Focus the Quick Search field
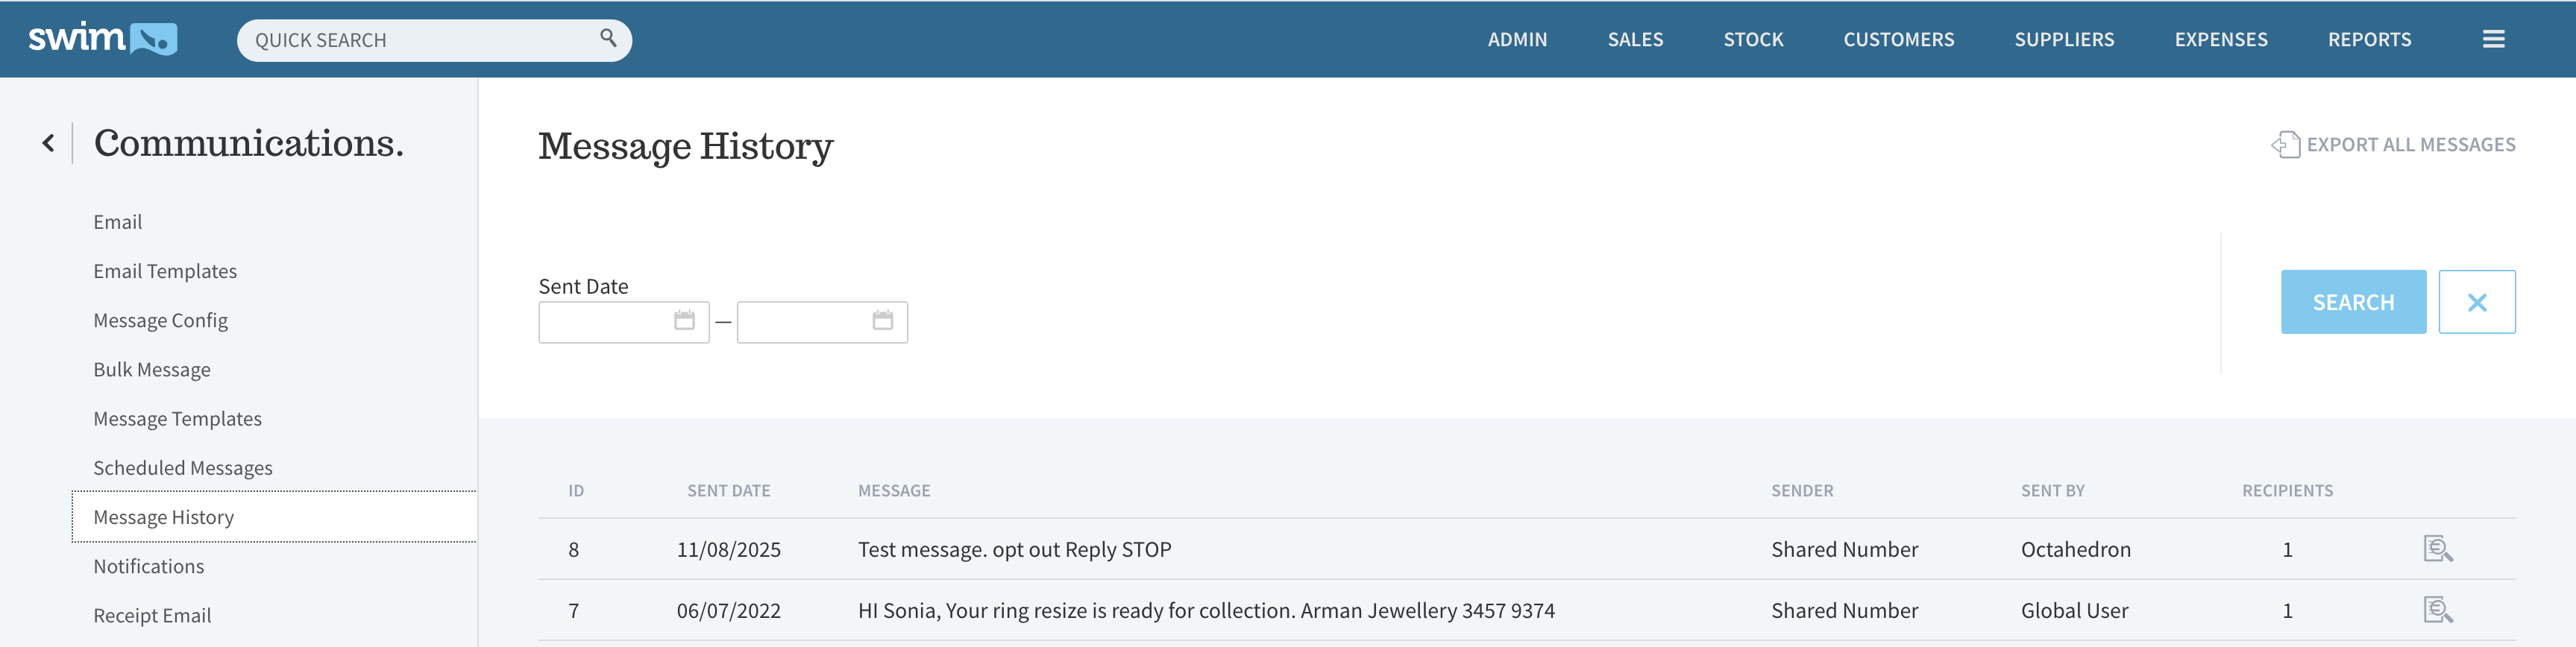The width and height of the screenshot is (2576, 647). pyautogui.click(x=420, y=41)
